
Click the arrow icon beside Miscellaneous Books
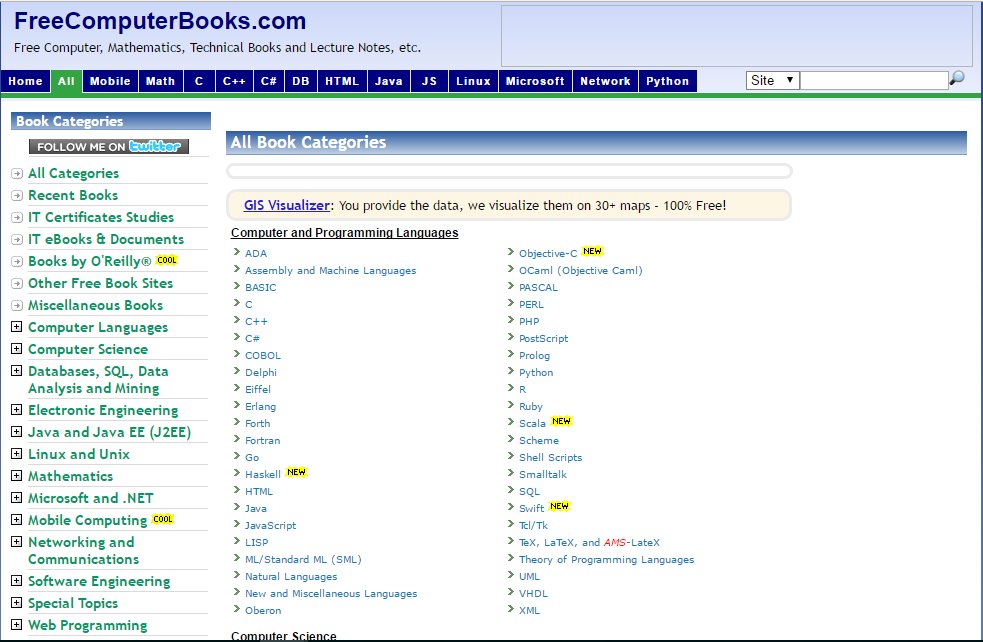click(17, 306)
